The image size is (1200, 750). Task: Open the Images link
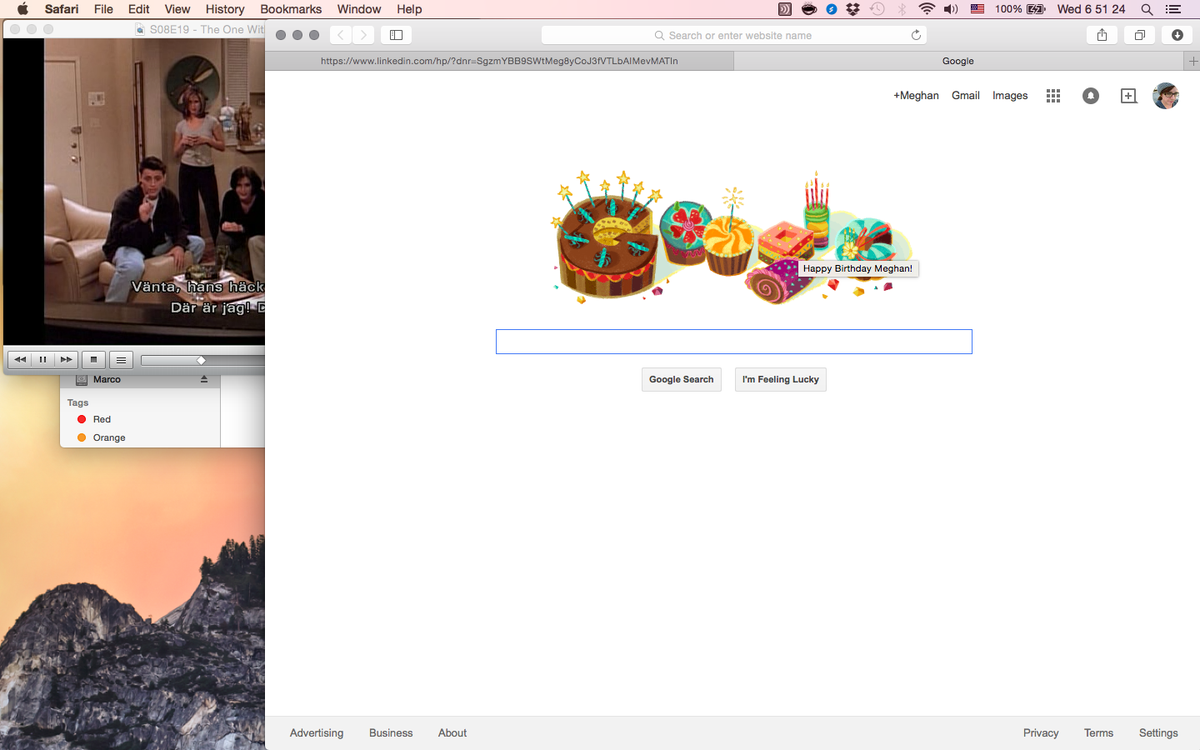click(x=1010, y=96)
